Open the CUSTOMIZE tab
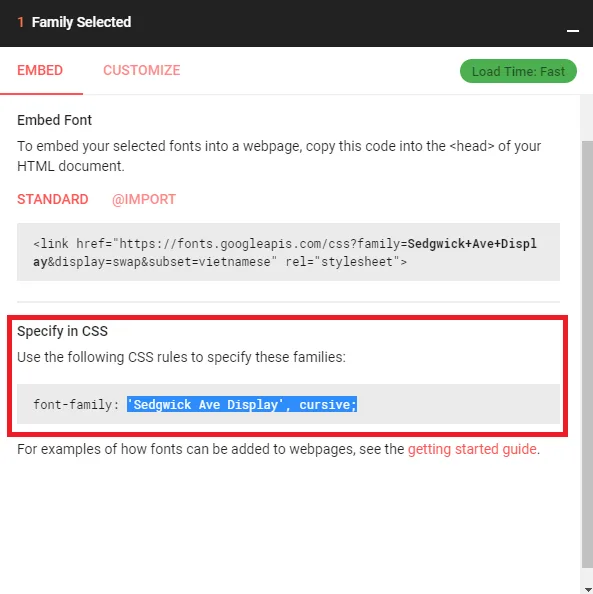Image resolution: width=593 pixels, height=594 pixels. pyautogui.click(x=142, y=70)
